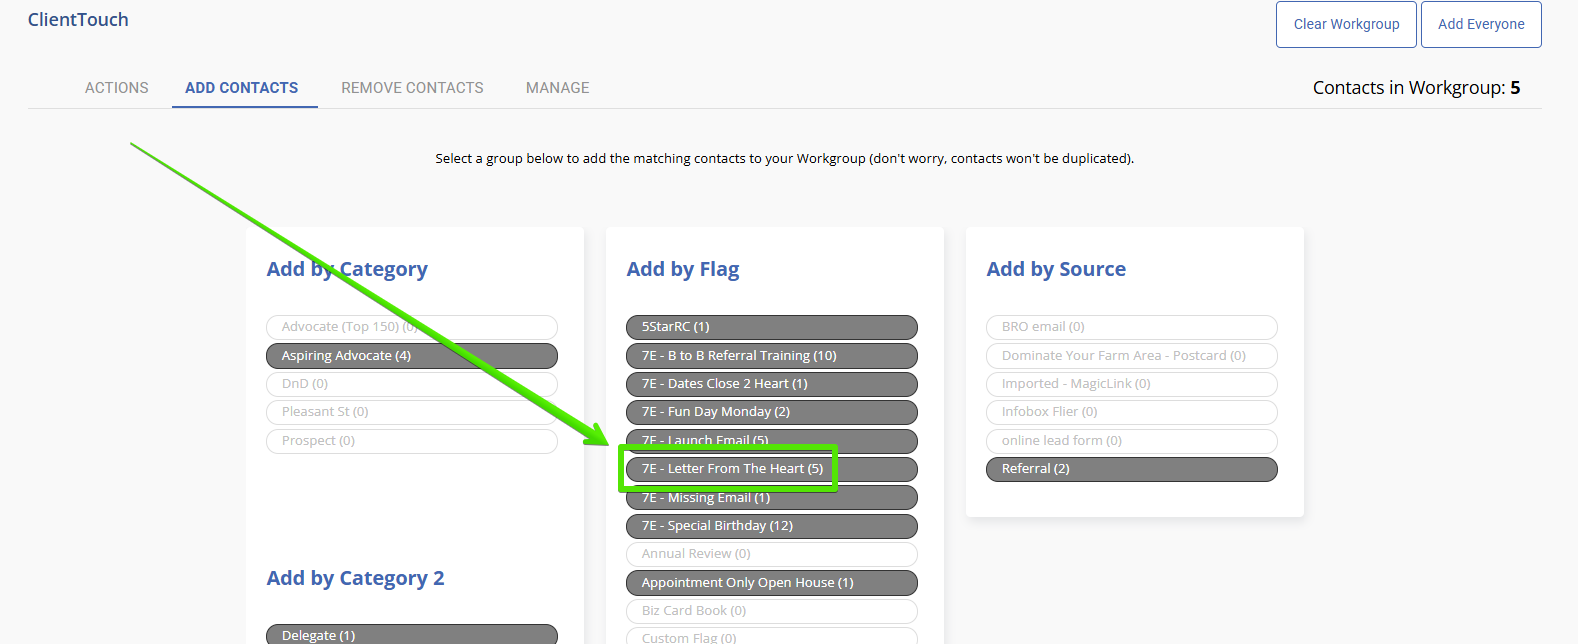Switch to the Actions tab
The height and width of the screenshot is (644, 1578).
tap(116, 88)
